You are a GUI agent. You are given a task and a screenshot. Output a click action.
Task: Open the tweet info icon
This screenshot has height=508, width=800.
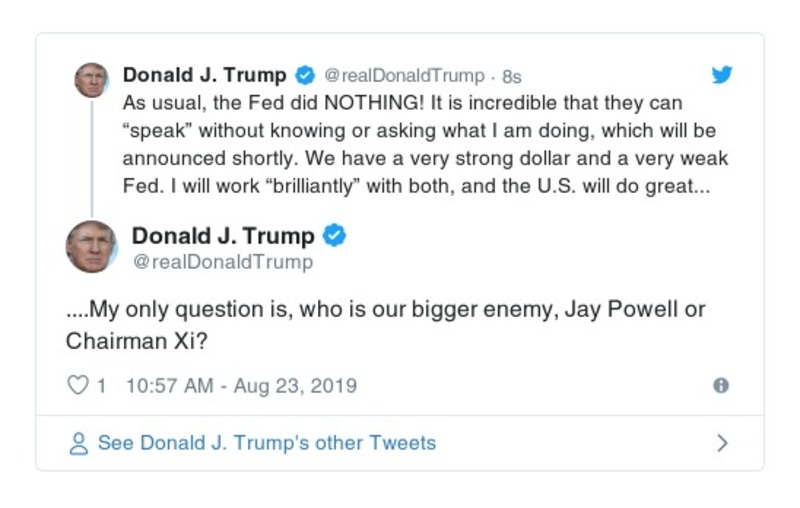720,386
